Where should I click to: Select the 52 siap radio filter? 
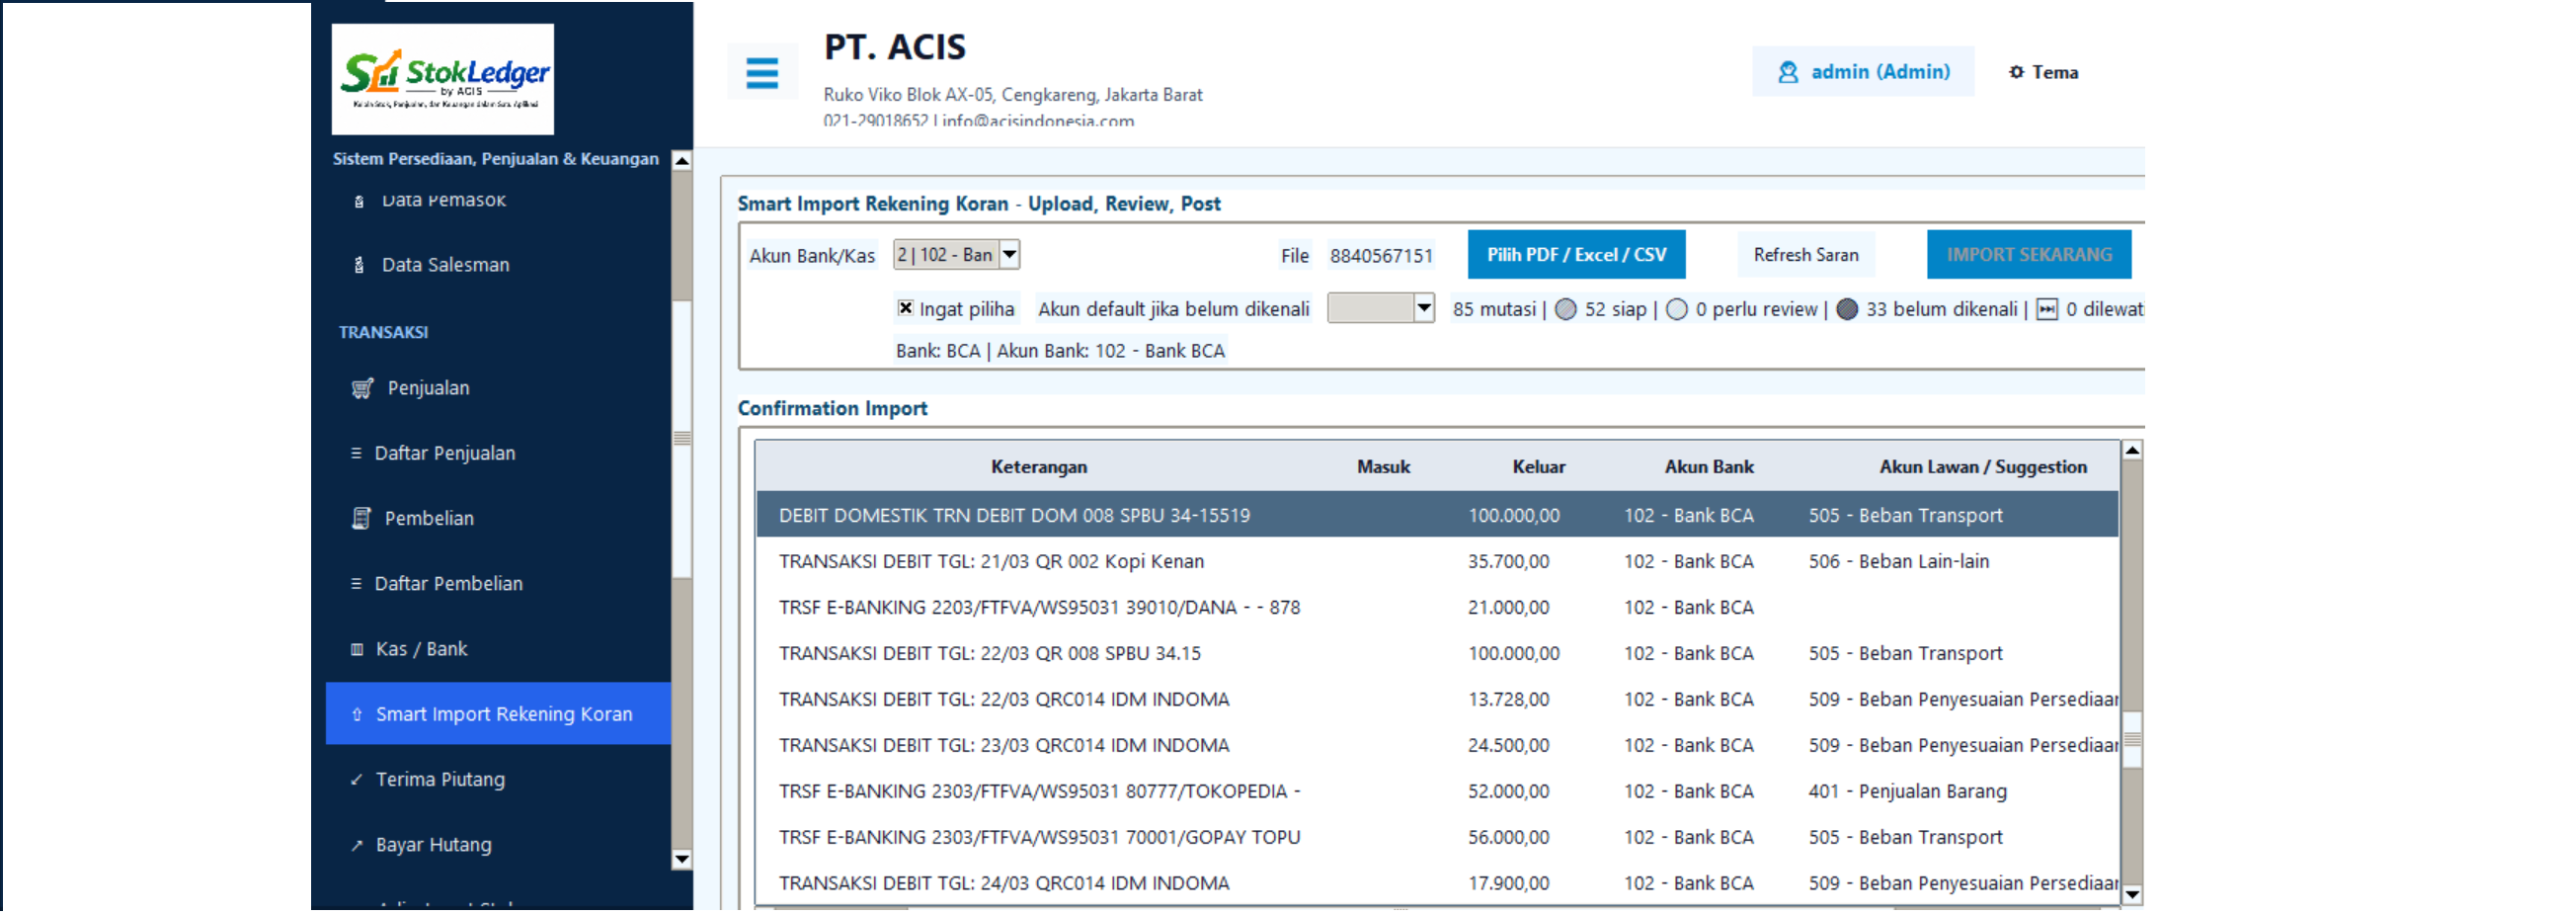(x=1565, y=309)
